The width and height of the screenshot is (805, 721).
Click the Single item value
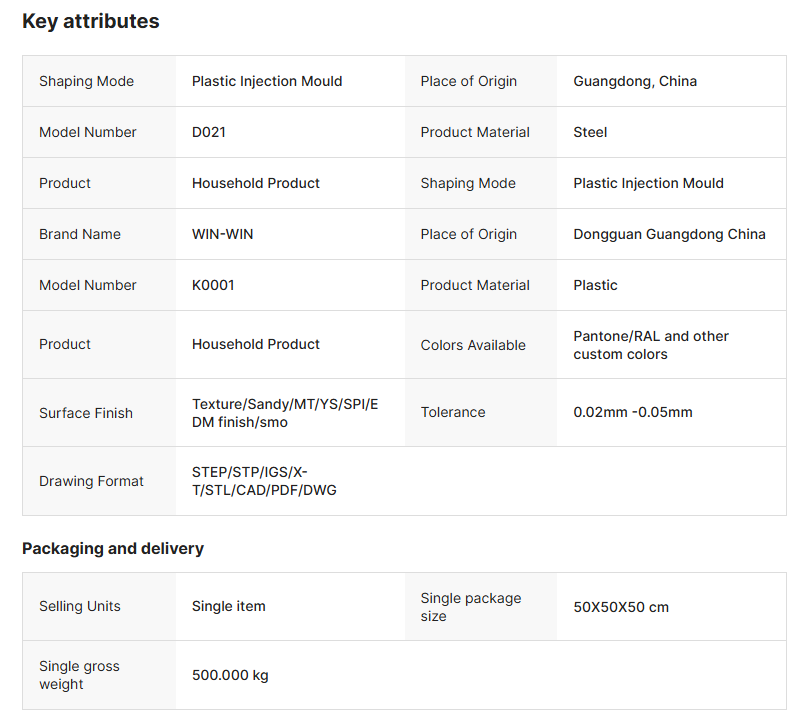click(229, 606)
